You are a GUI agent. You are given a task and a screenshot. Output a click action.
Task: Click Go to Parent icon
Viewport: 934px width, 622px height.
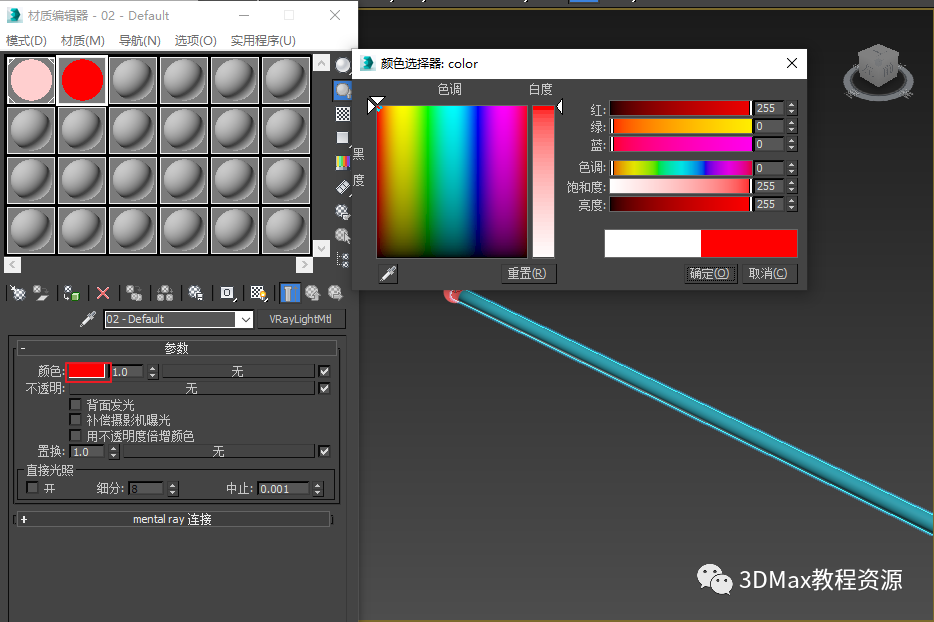point(312,293)
